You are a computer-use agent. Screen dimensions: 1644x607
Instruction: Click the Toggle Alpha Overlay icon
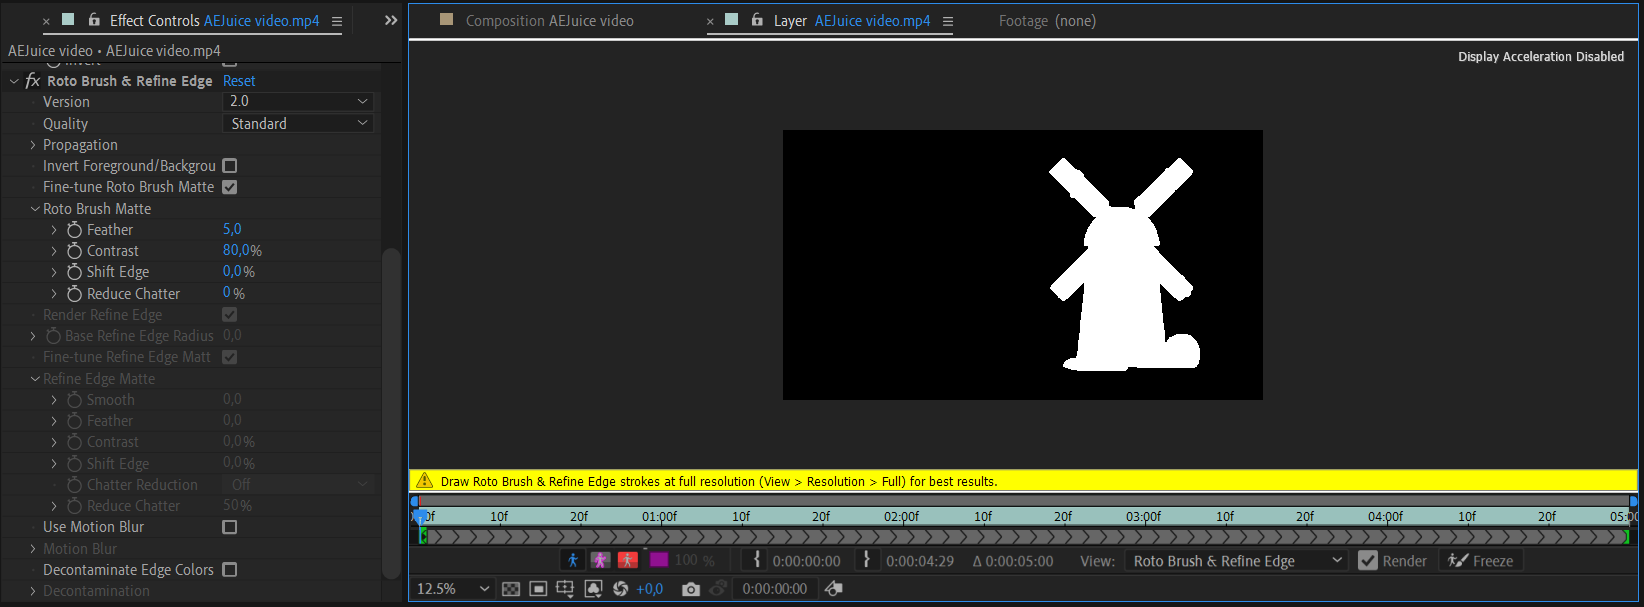point(628,561)
